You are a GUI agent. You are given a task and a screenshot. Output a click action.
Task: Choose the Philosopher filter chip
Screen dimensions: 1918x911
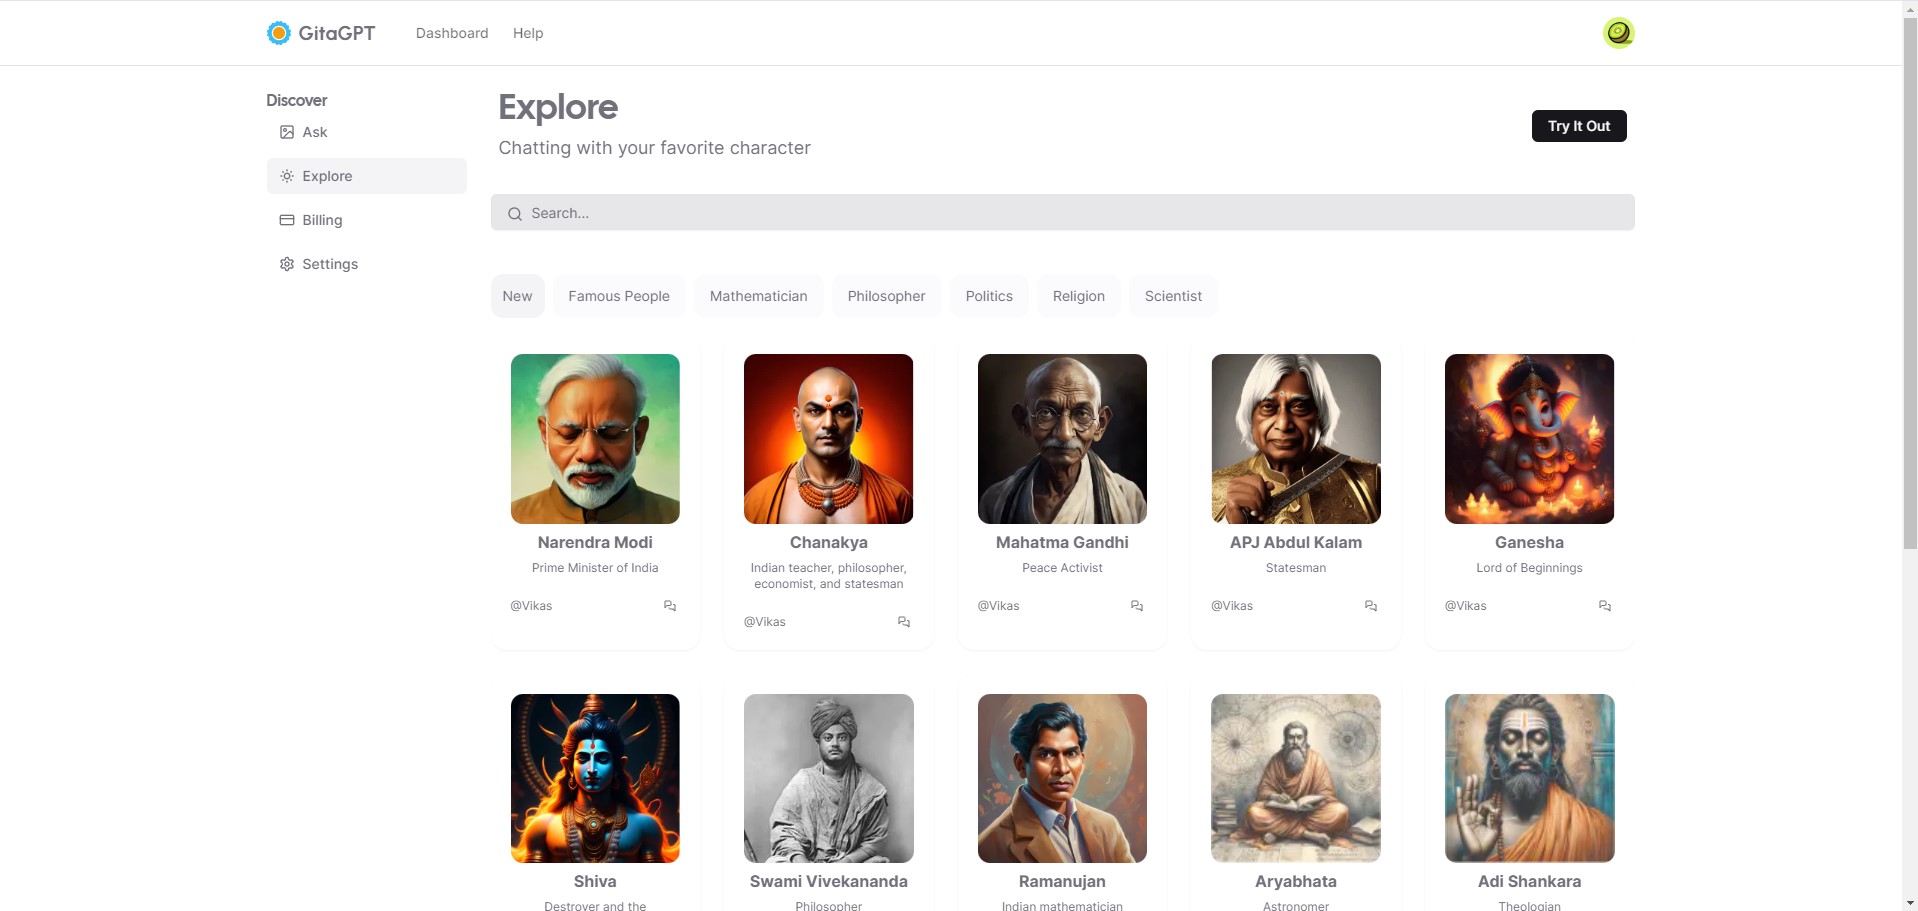pos(887,296)
